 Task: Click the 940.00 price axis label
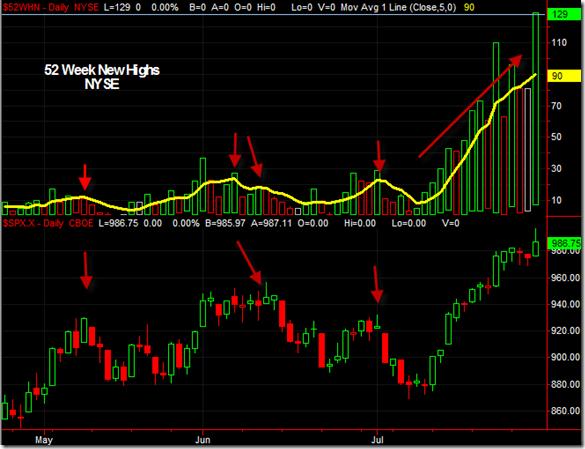[x=566, y=305]
